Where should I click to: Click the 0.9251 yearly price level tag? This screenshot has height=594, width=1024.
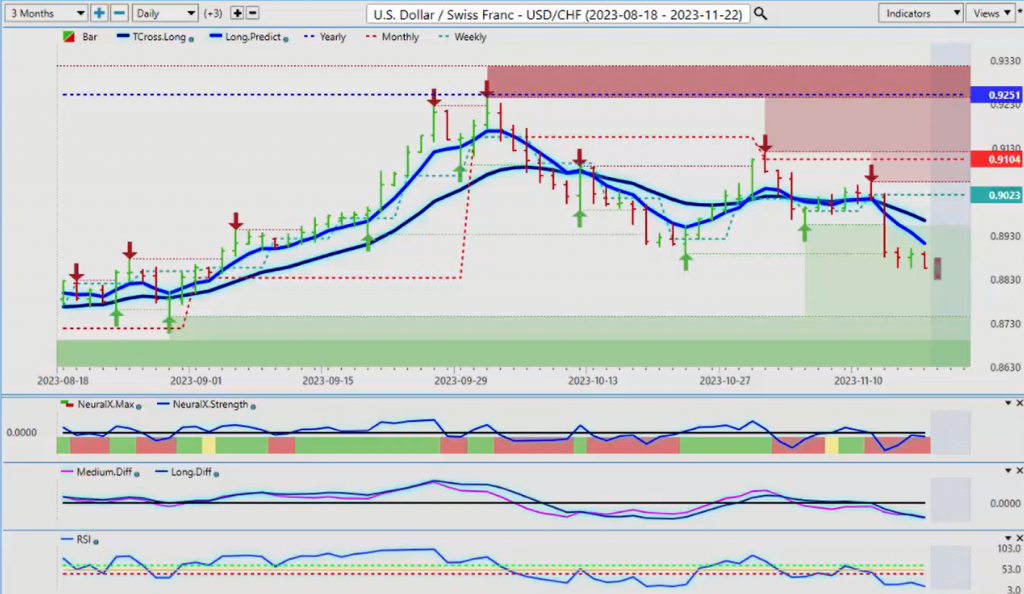pos(1003,95)
